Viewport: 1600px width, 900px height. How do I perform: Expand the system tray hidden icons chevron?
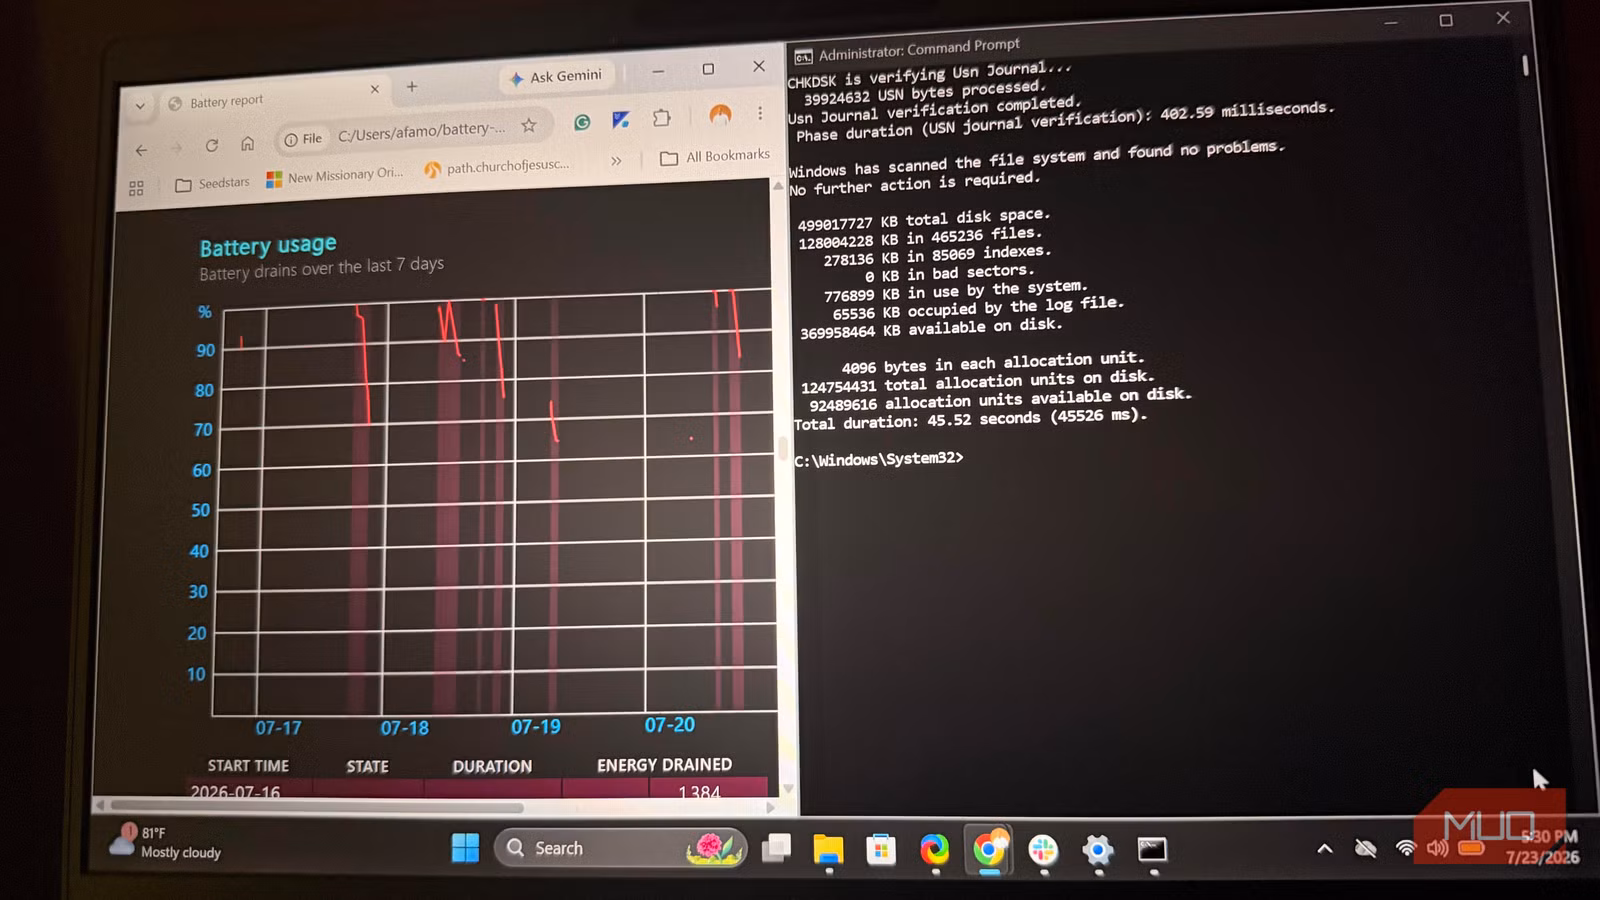pos(1324,849)
